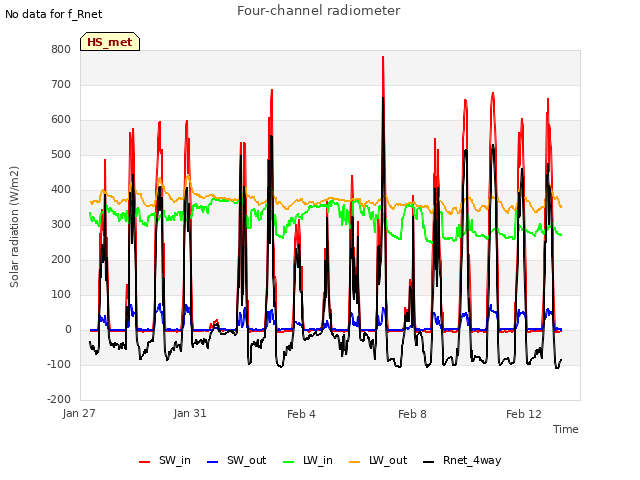The width and height of the screenshot is (640, 480).
Task: Click the 200 y-axis tick label
Action: click(61, 260)
